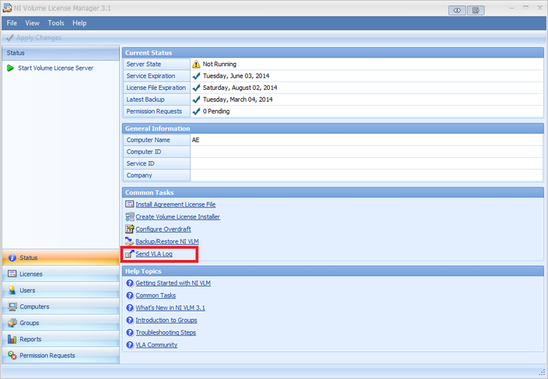548x379 pixels.
Task: Click the empty Computer ID value field
Action: [x=367, y=152]
